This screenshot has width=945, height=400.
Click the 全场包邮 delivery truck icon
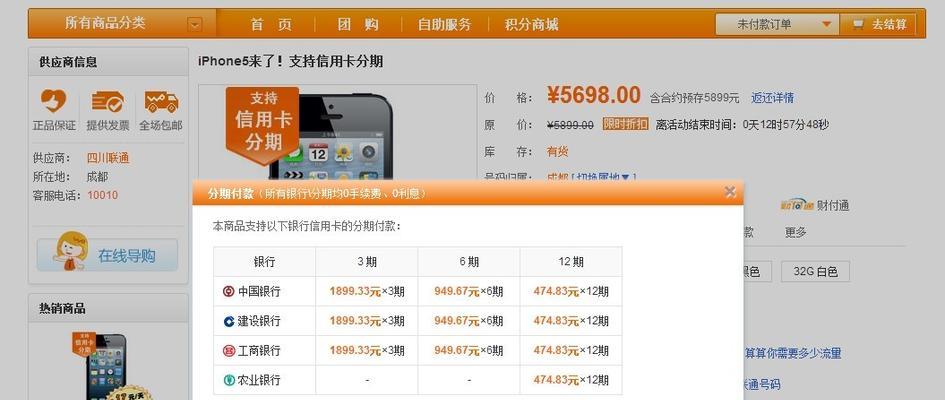point(161,101)
